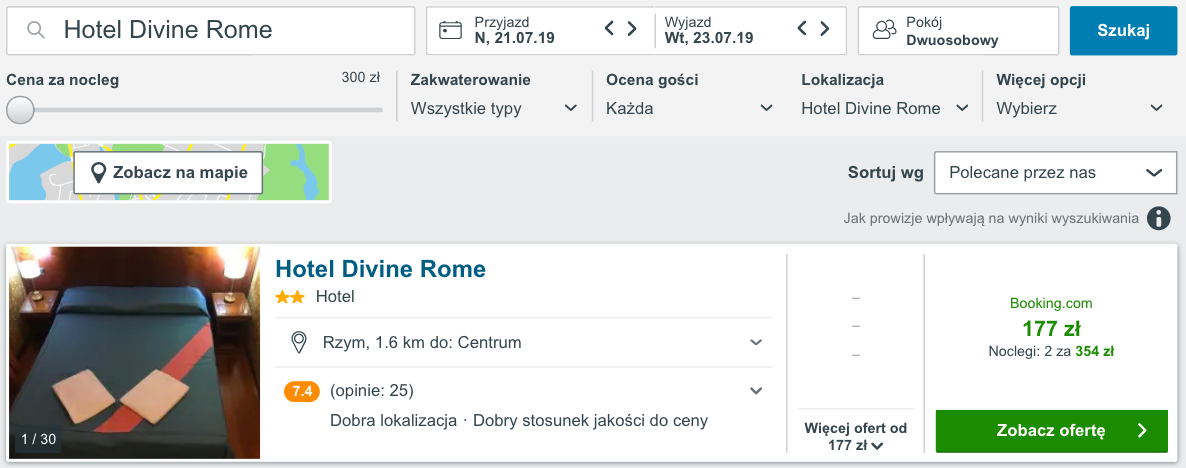1186x468 pixels.
Task: Click the commission info icon
Action: pos(1158,219)
